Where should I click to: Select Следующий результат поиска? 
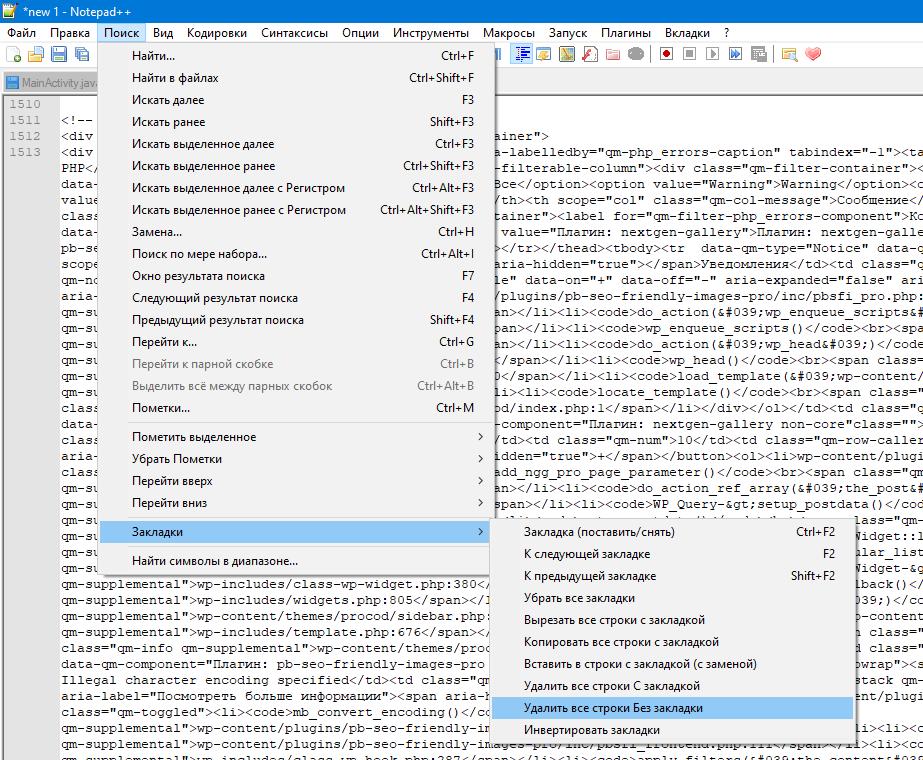296,298
